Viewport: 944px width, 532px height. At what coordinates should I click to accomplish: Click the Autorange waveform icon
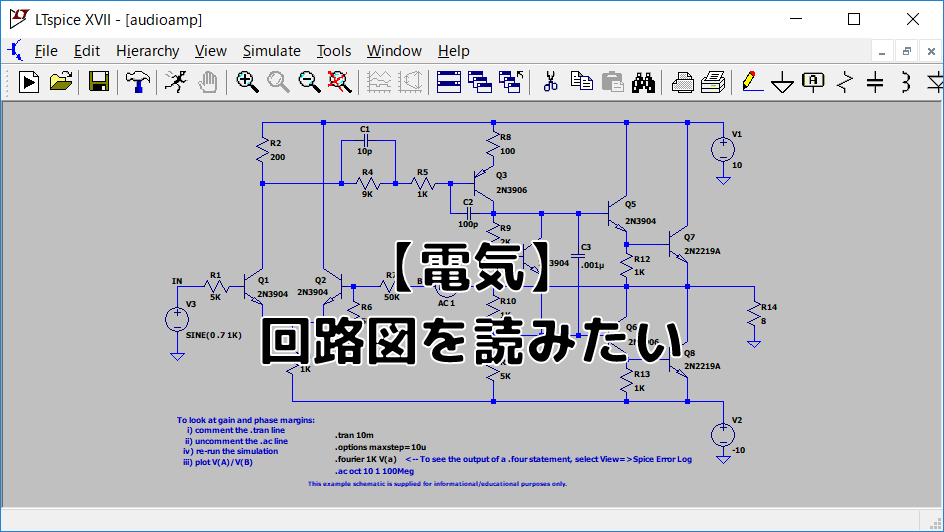coord(379,82)
